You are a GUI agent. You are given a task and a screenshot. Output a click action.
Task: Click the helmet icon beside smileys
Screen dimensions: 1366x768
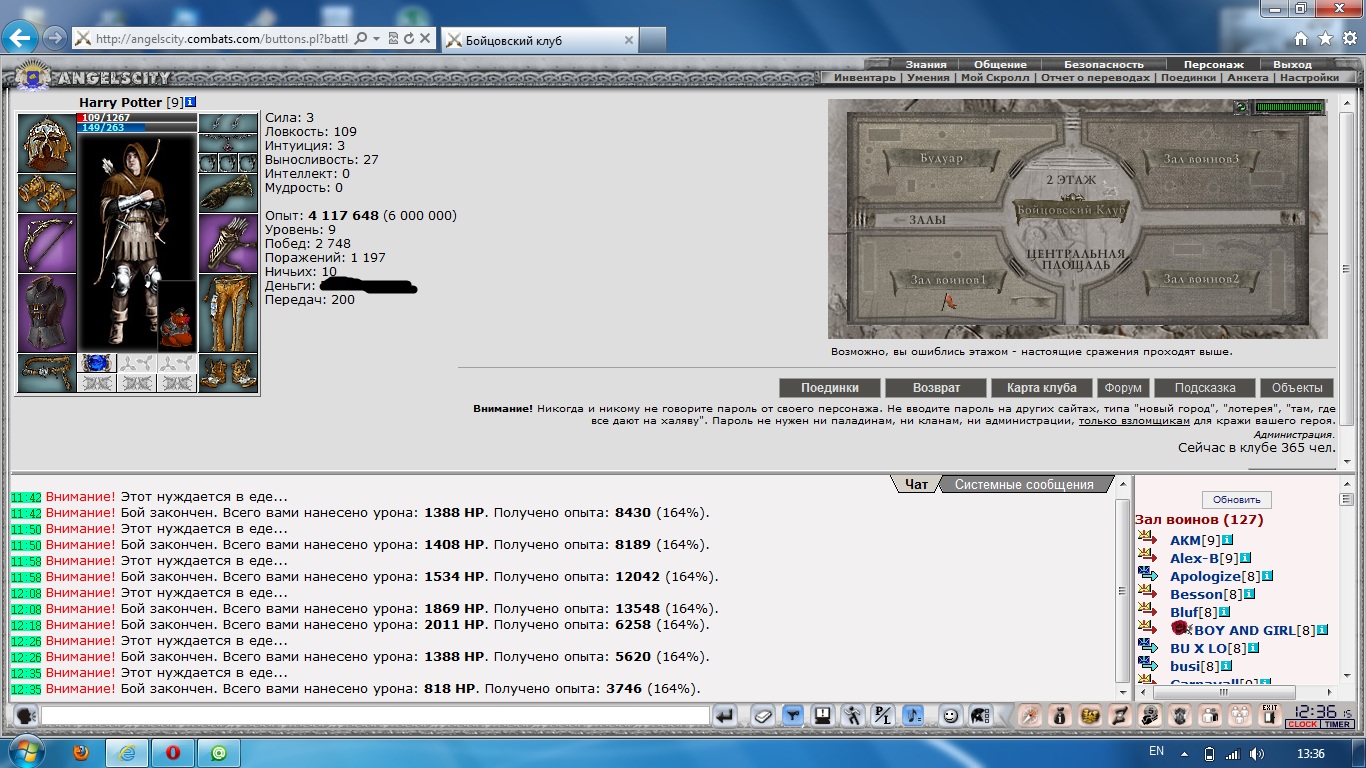[980, 715]
